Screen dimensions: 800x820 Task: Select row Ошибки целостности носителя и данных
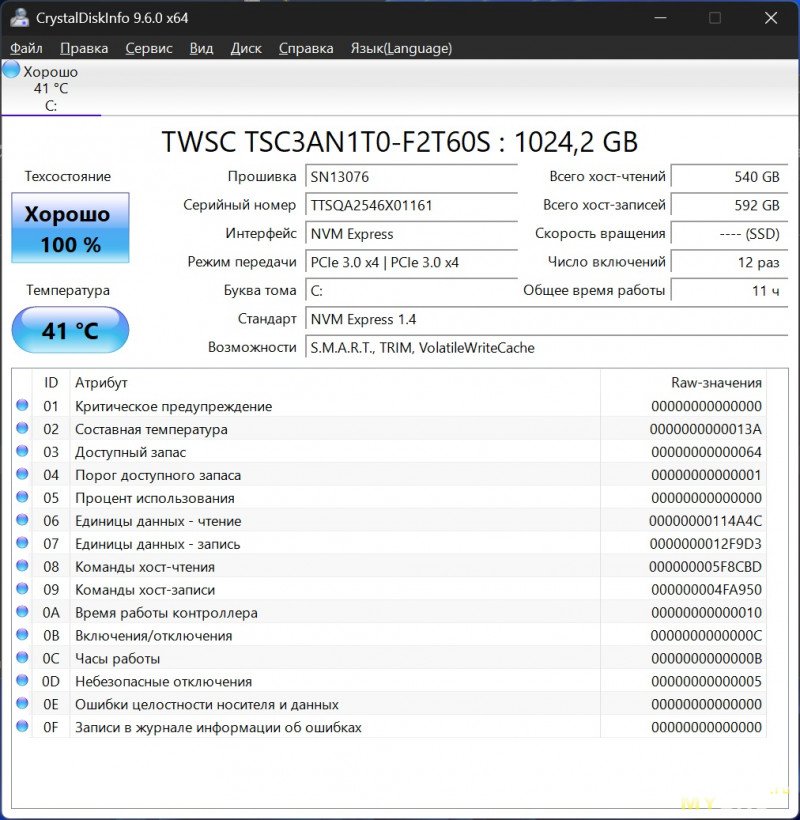[x=389, y=704]
